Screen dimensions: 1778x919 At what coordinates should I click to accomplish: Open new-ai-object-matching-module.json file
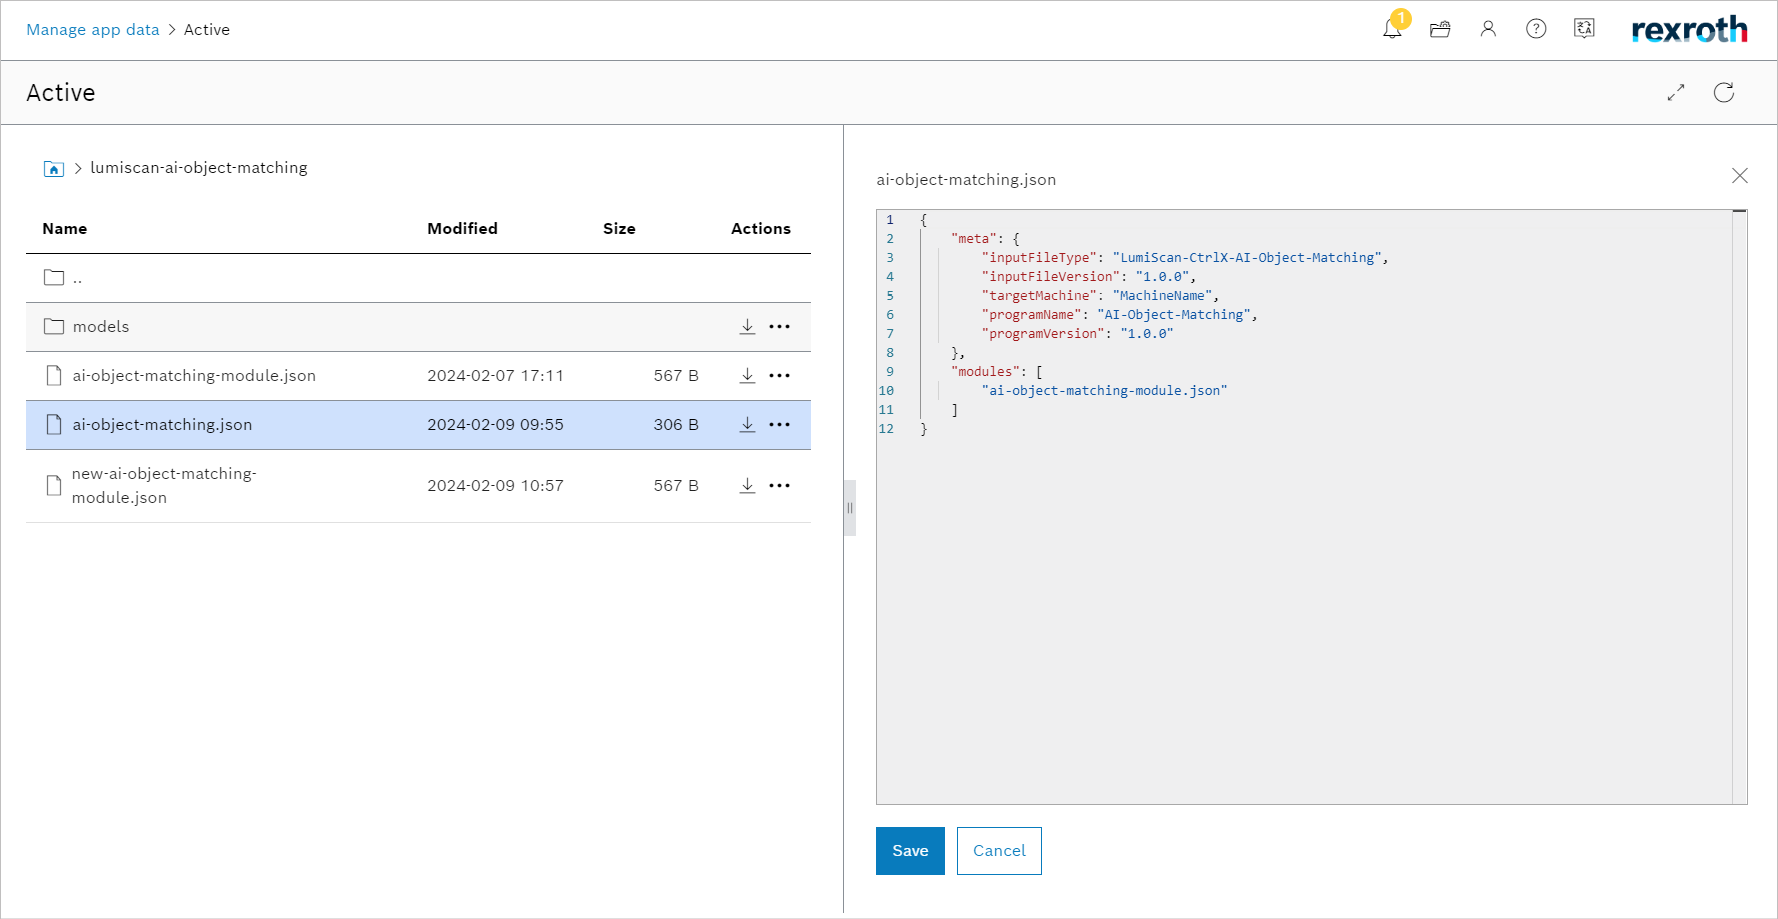click(x=164, y=486)
